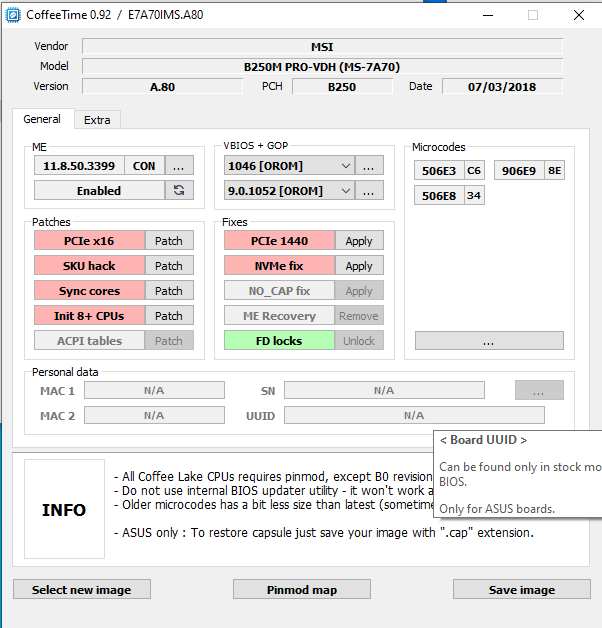This screenshot has height=628, width=602.
Task: Click the CON ME type label
Action: point(144,165)
